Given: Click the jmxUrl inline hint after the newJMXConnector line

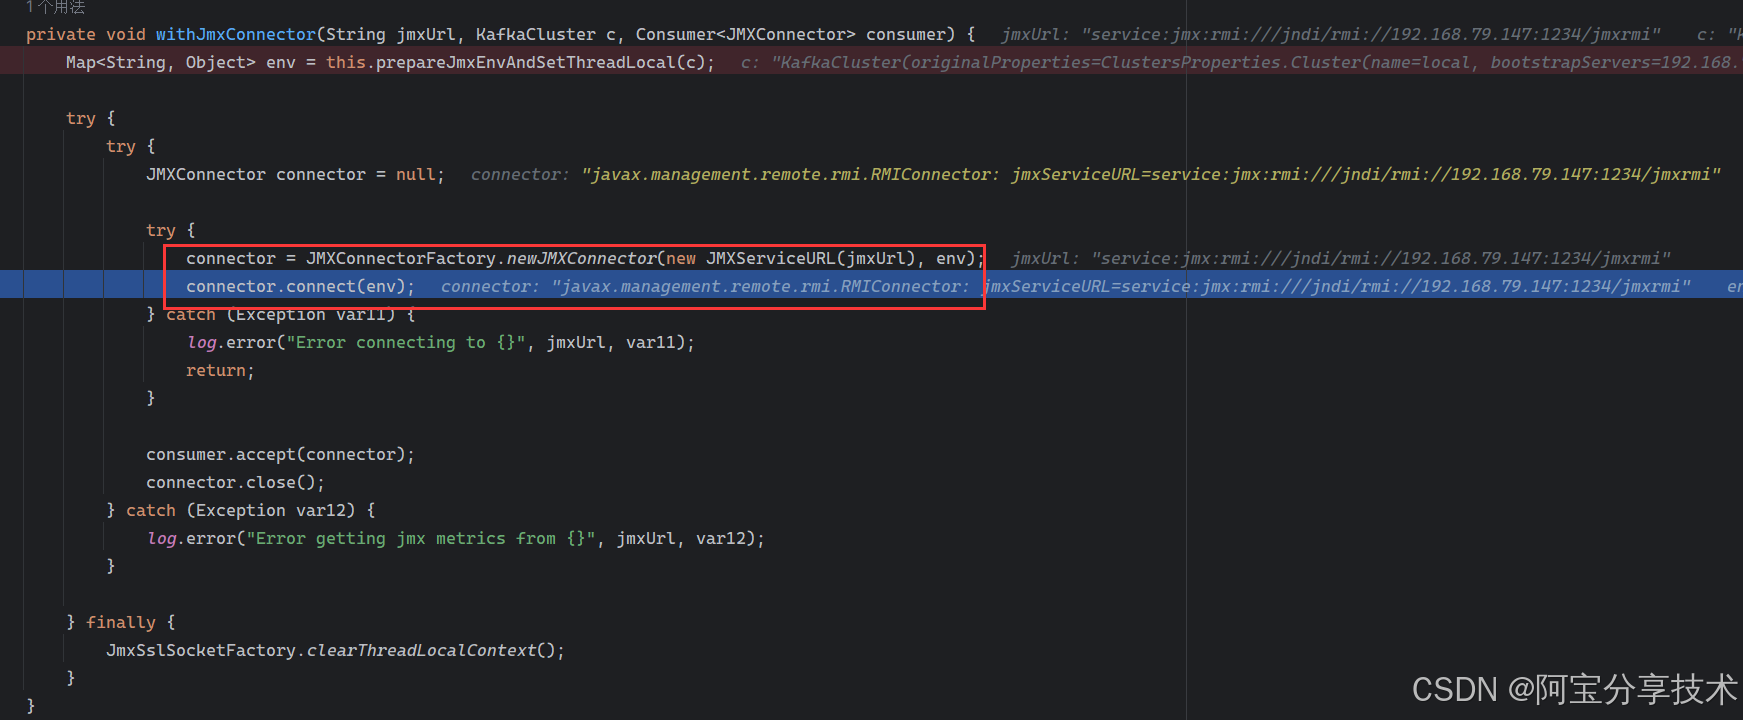Looking at the screenshot, I should click(x=1341, y=258).
